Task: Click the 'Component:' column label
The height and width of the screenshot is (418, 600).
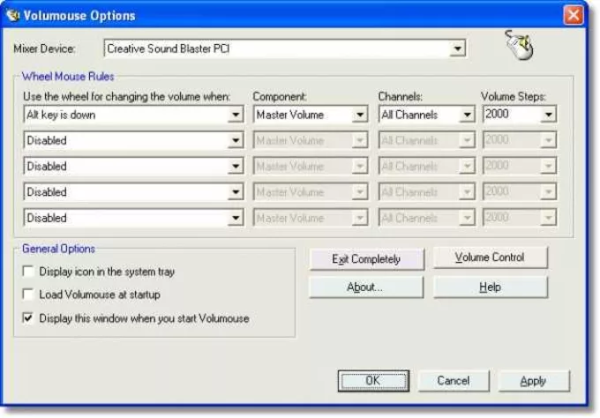Action: coord(280,96)
